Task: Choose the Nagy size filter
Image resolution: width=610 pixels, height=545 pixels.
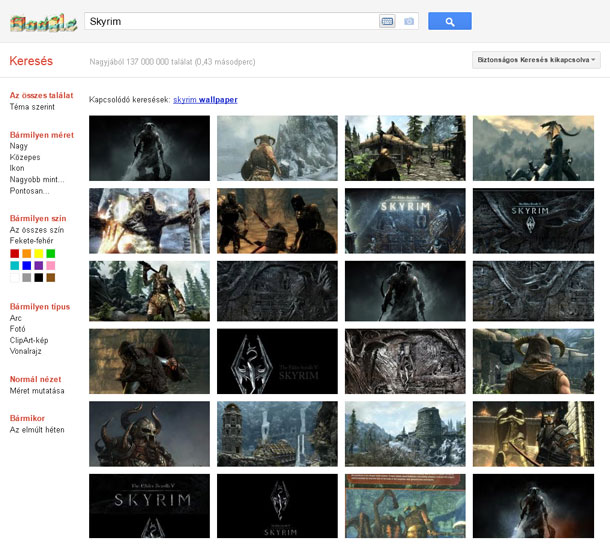Action: (19, 146)
